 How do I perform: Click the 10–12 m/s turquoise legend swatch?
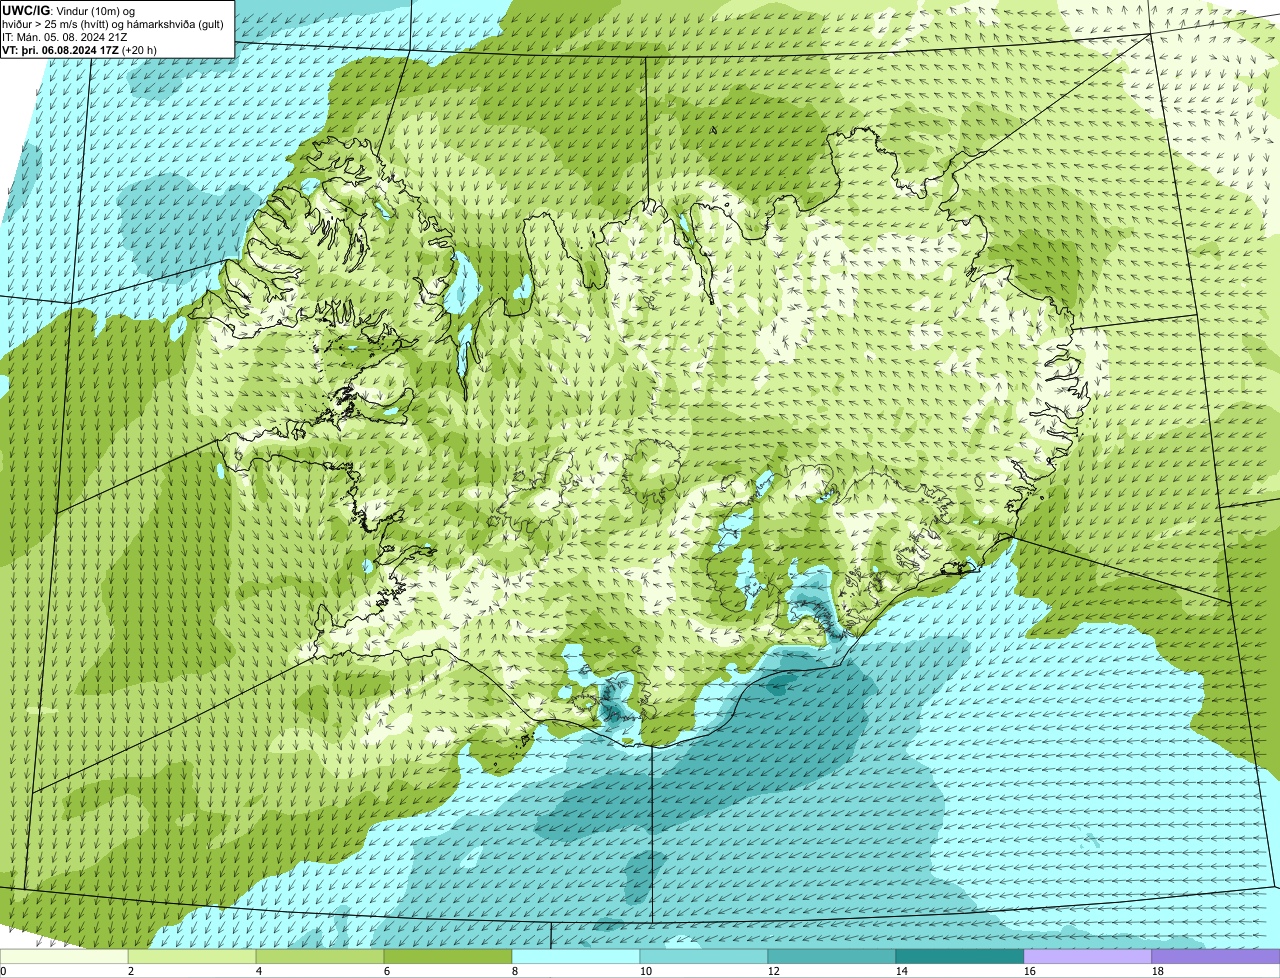[704, 956]
